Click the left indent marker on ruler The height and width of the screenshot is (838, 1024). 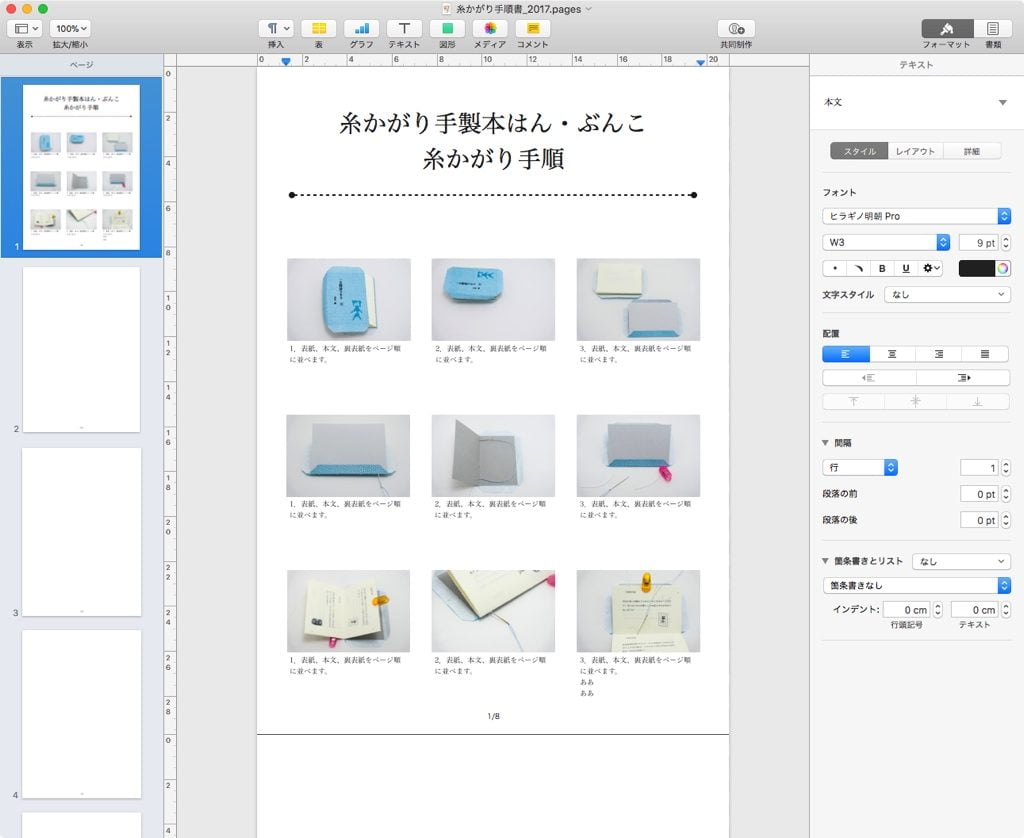pyautogui.click(x=285, y=61)
